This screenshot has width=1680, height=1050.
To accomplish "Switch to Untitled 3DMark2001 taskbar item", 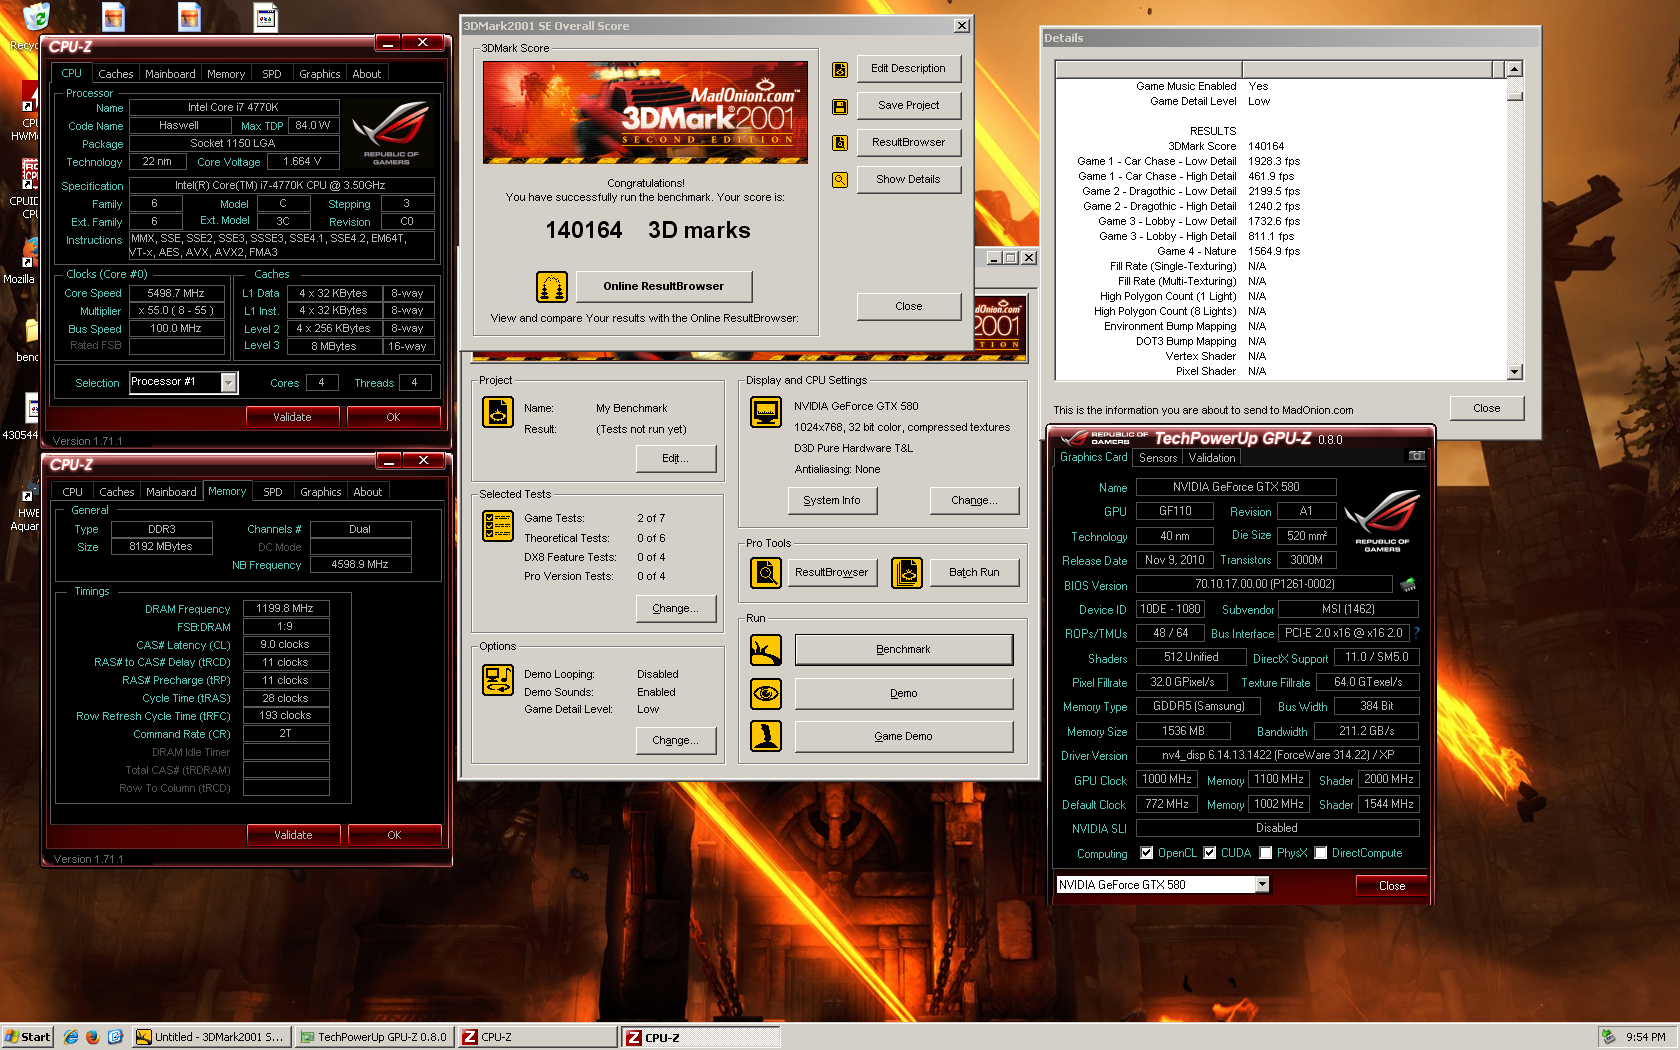I will pos(212,1037).
